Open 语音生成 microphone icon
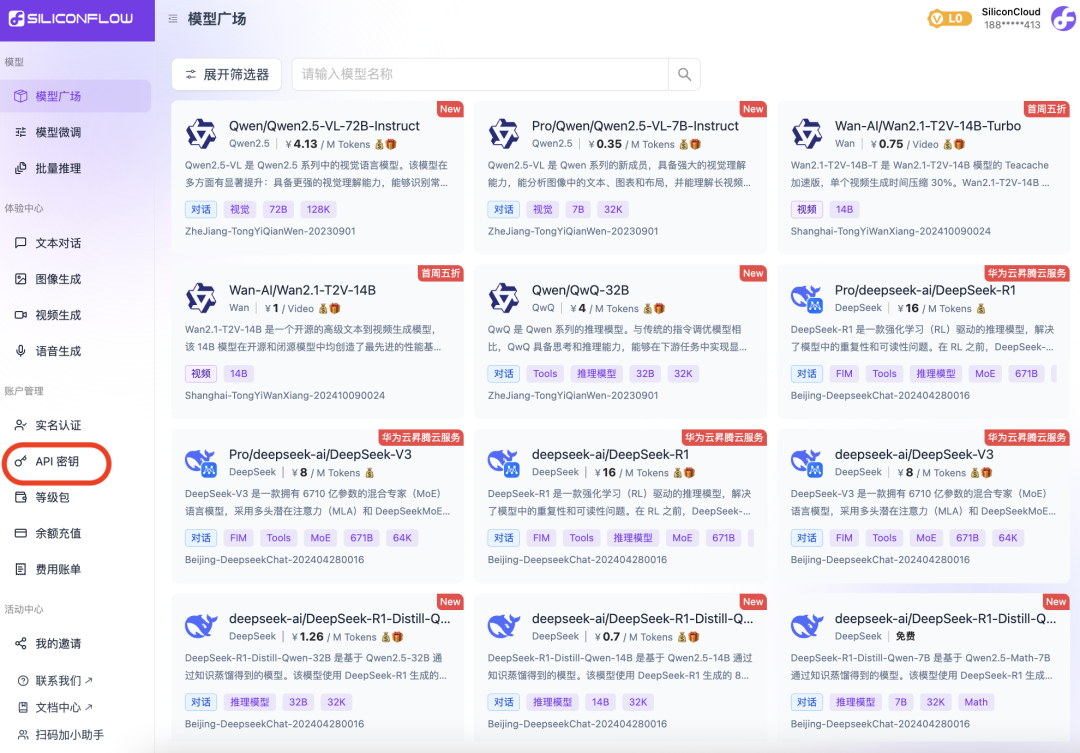This screenshot has width=1080, height=753. point(20,350)
